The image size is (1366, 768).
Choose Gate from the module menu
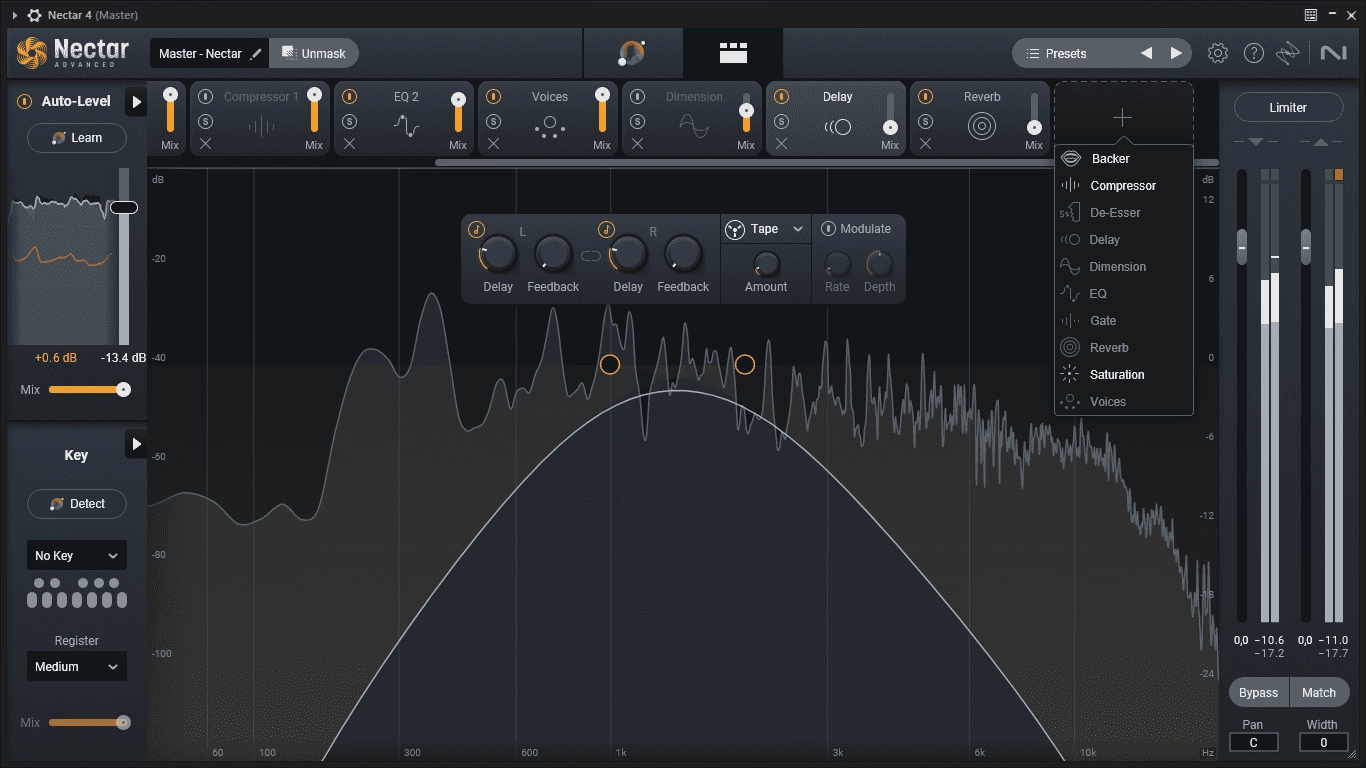pyautogui.click(x=1124, y=321)
